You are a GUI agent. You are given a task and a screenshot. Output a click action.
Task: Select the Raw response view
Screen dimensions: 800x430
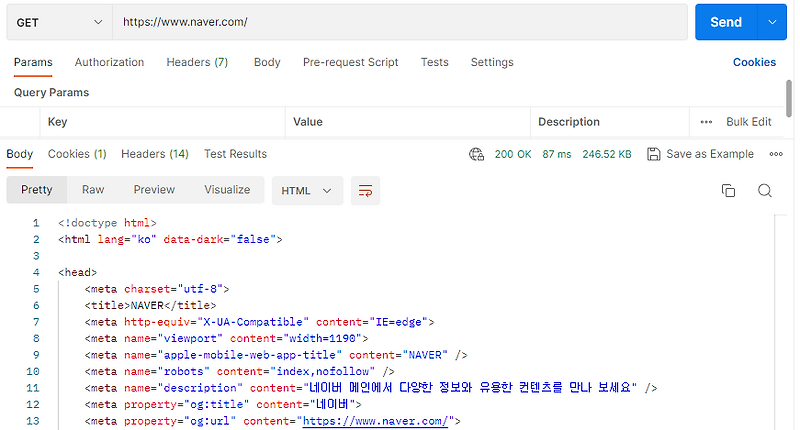[x=93, y=190]
